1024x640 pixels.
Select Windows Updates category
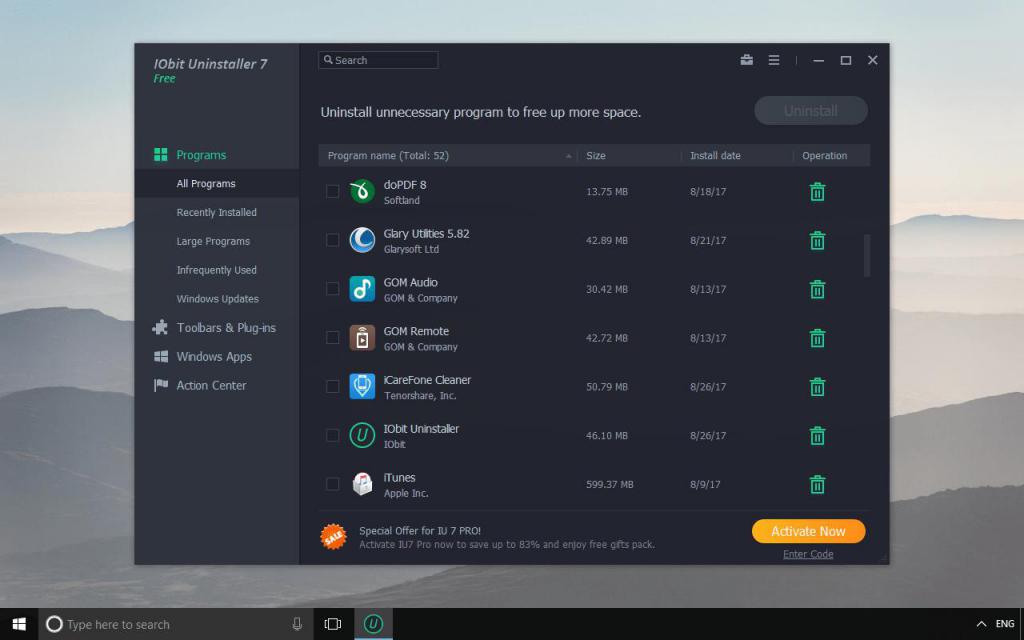tap(217, 298)
